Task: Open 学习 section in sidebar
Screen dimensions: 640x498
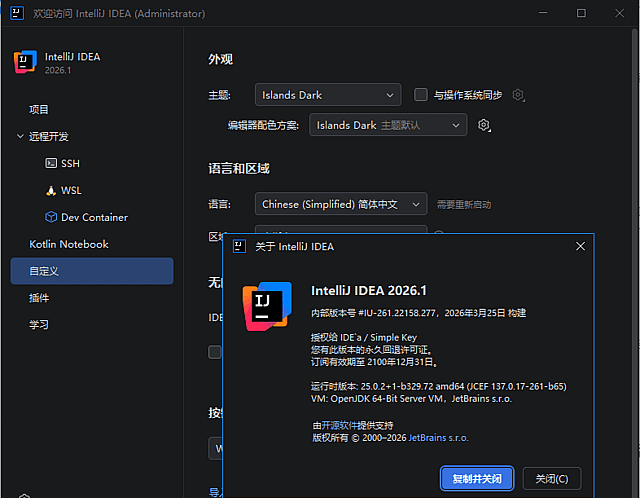Action: 39,325
